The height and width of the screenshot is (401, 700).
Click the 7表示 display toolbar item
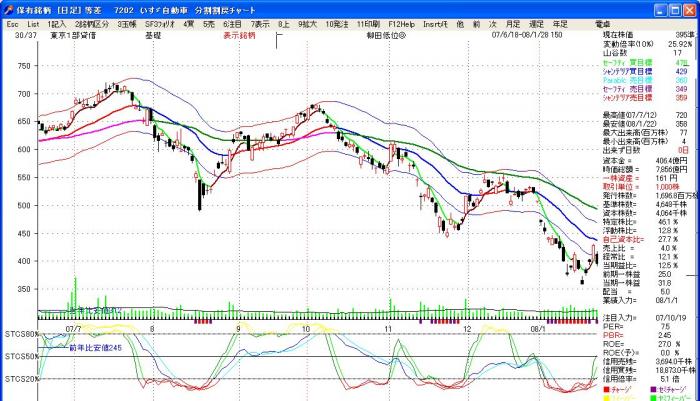(x=261, y=23)
